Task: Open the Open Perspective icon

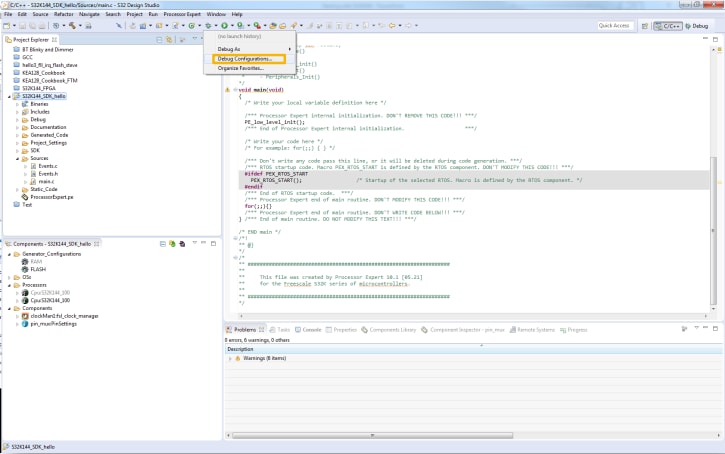Action: click(x=644, y=25)
